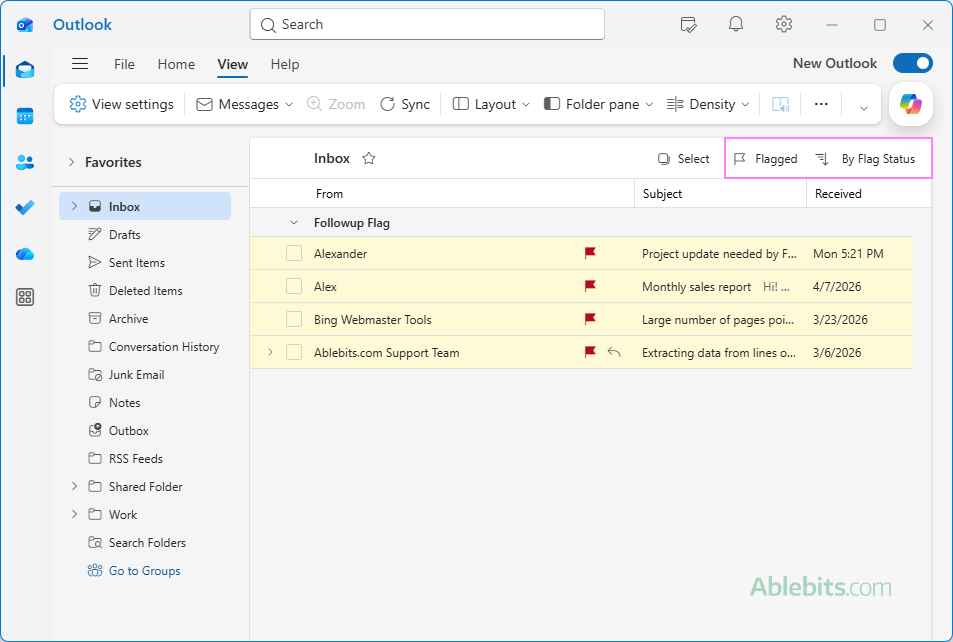Open the People contacts icon
Image resolution: width=953 pixels, height=642 pixels.
(25, 162)
